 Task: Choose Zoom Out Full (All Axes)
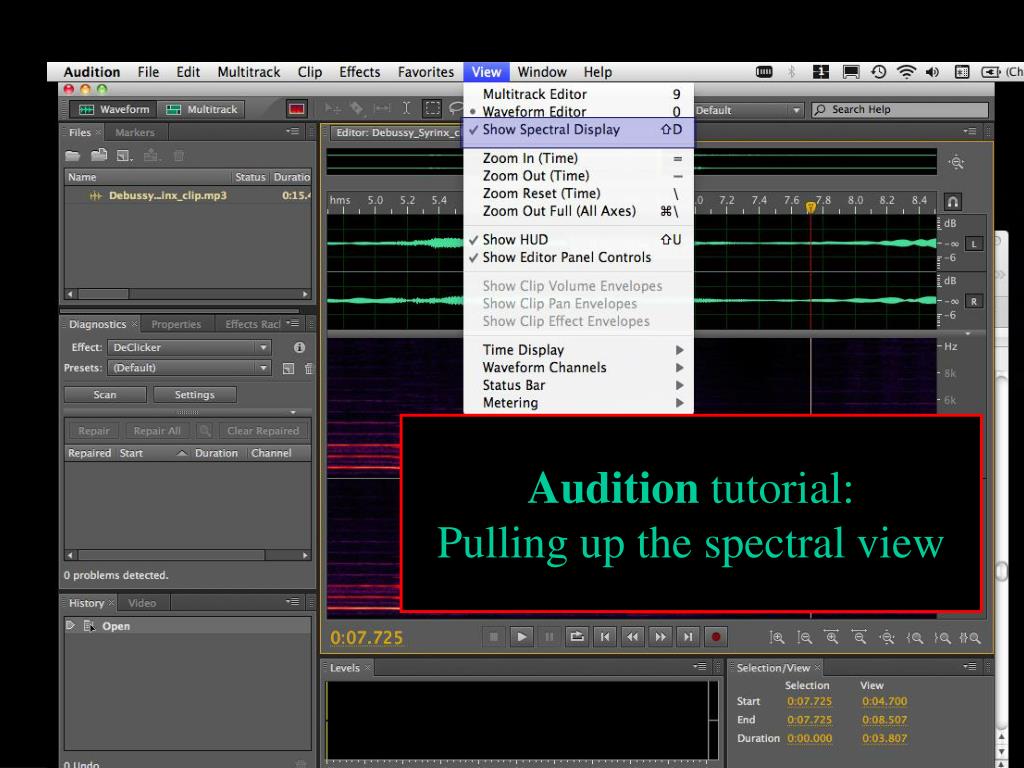[x=578, y=211]
